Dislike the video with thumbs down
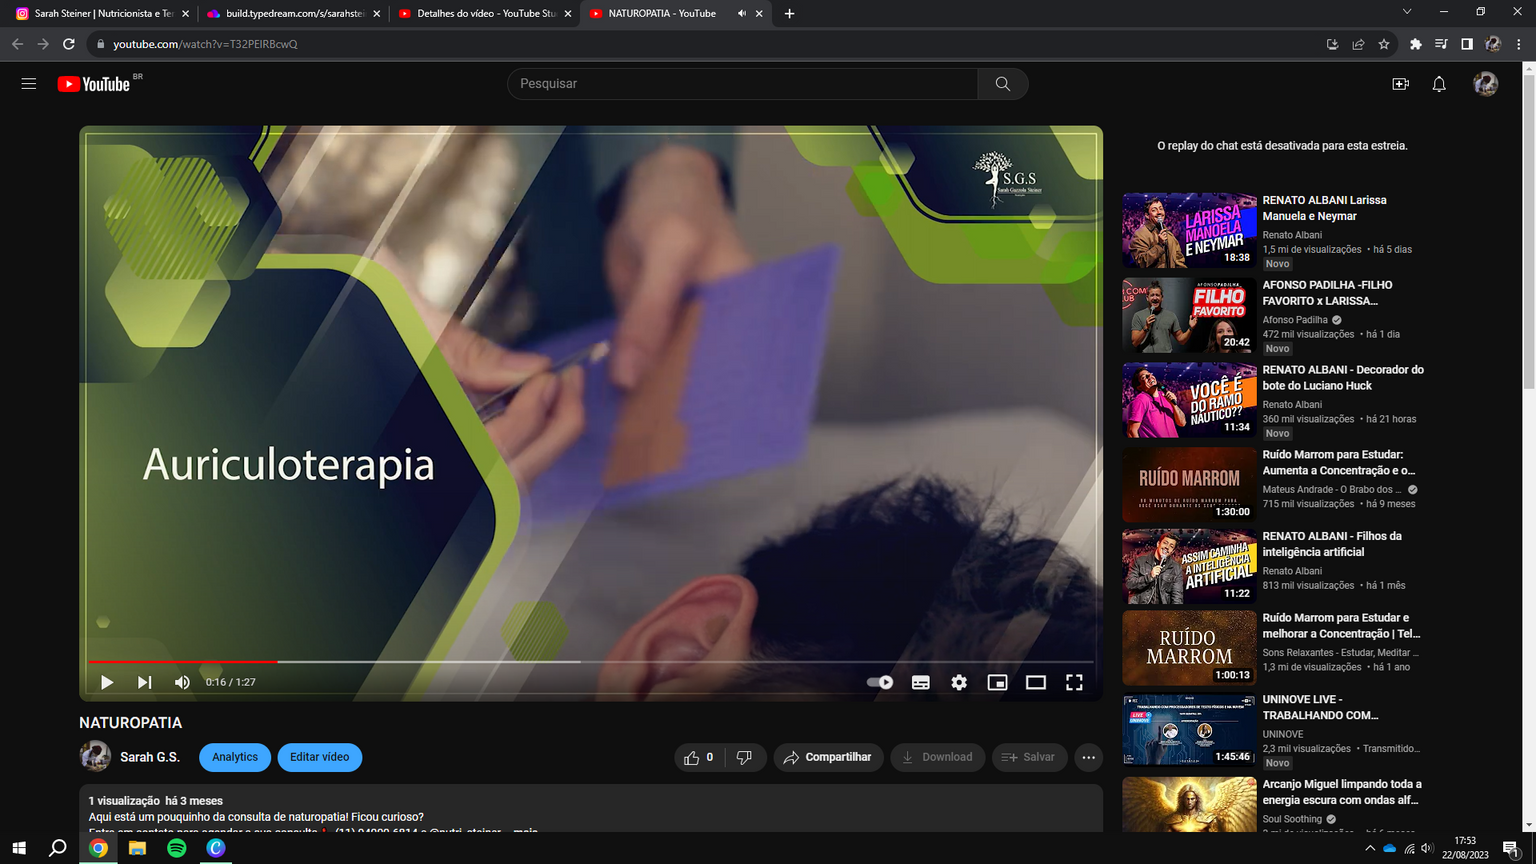1536x864 pixels. pyautogui.click(x=744, y=757)
